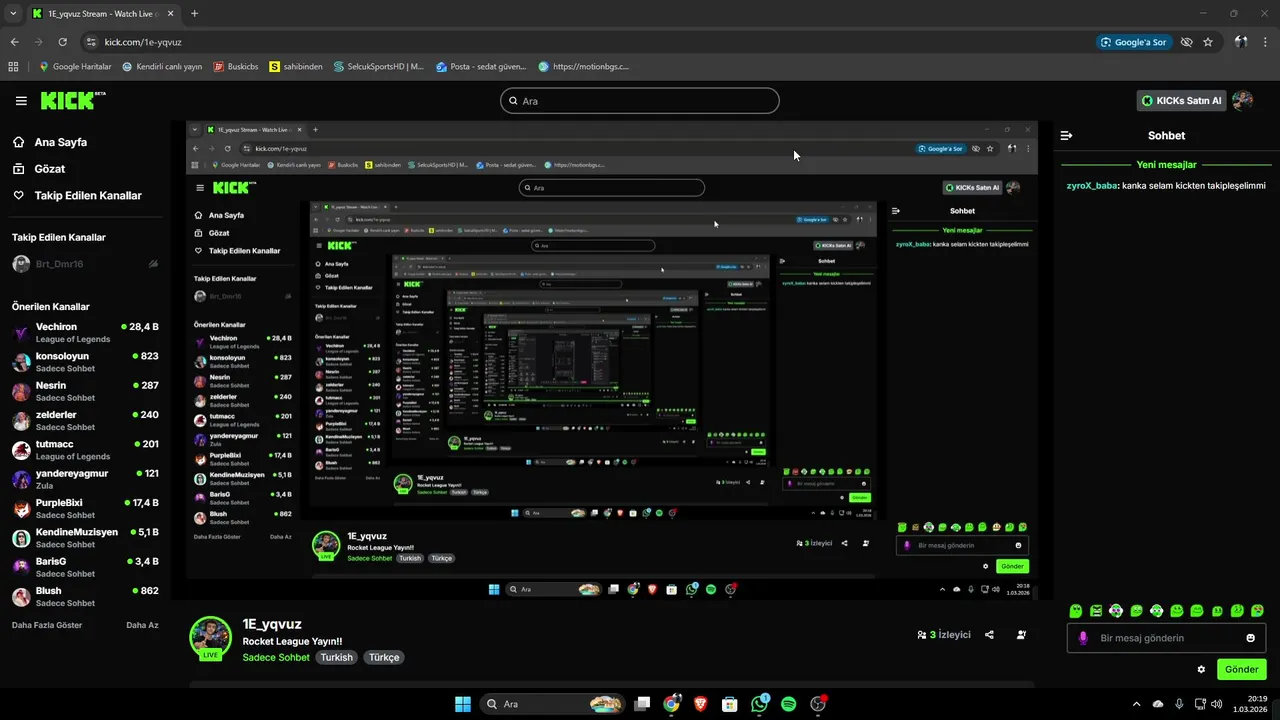Click the 1E_yqvuz streamer avatar with LIVE badge
The image size is (1280, 720).
tap(210, 639)
